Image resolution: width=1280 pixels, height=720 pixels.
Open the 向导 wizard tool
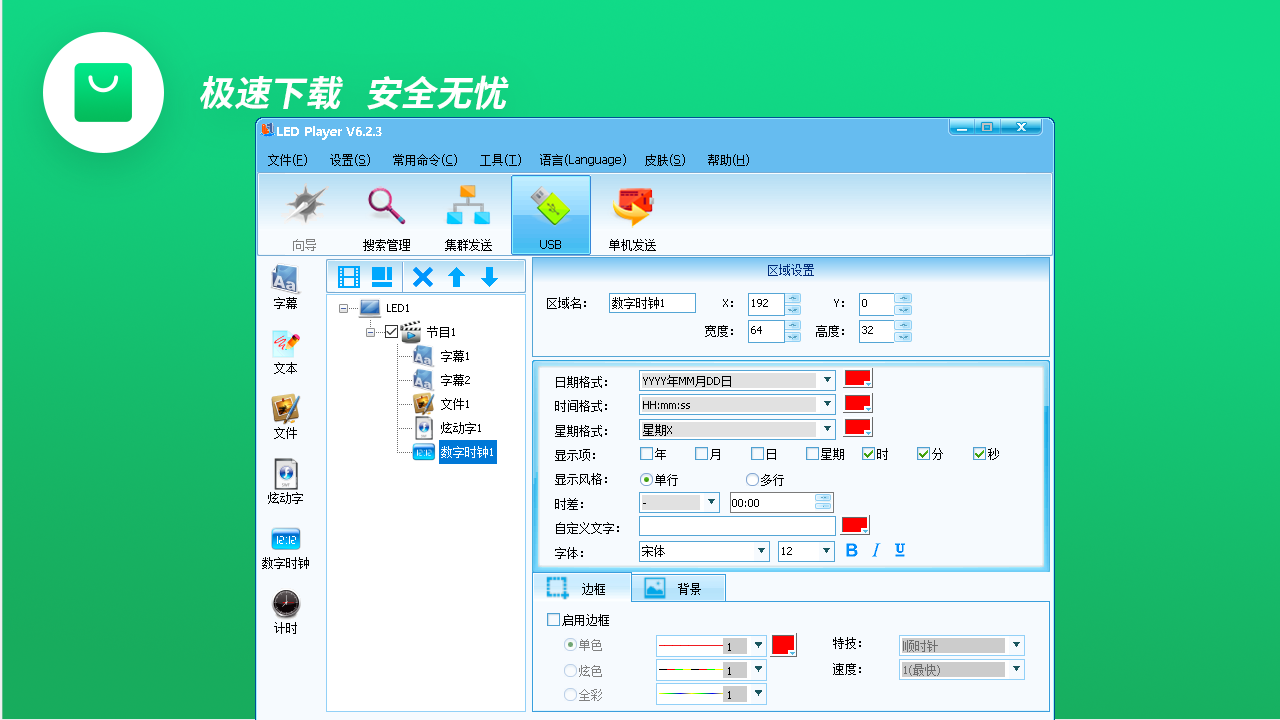tap(304, 213)
